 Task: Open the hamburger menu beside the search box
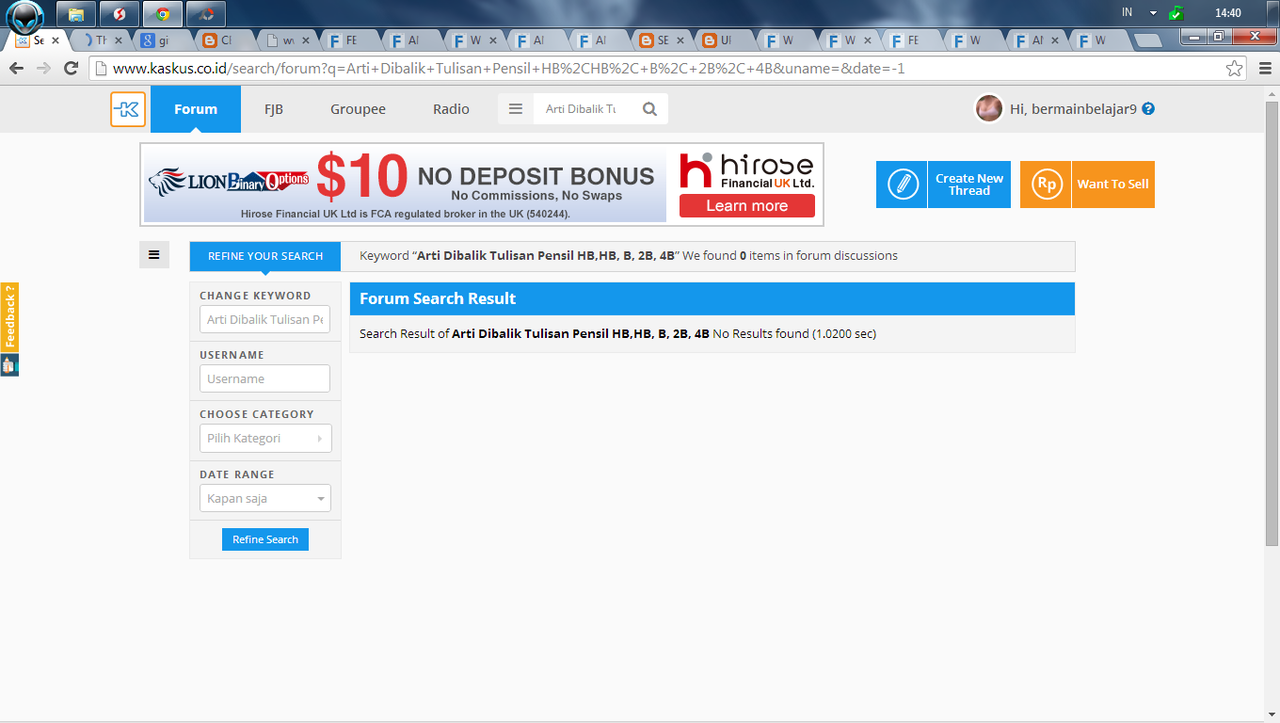coord(516,109)
